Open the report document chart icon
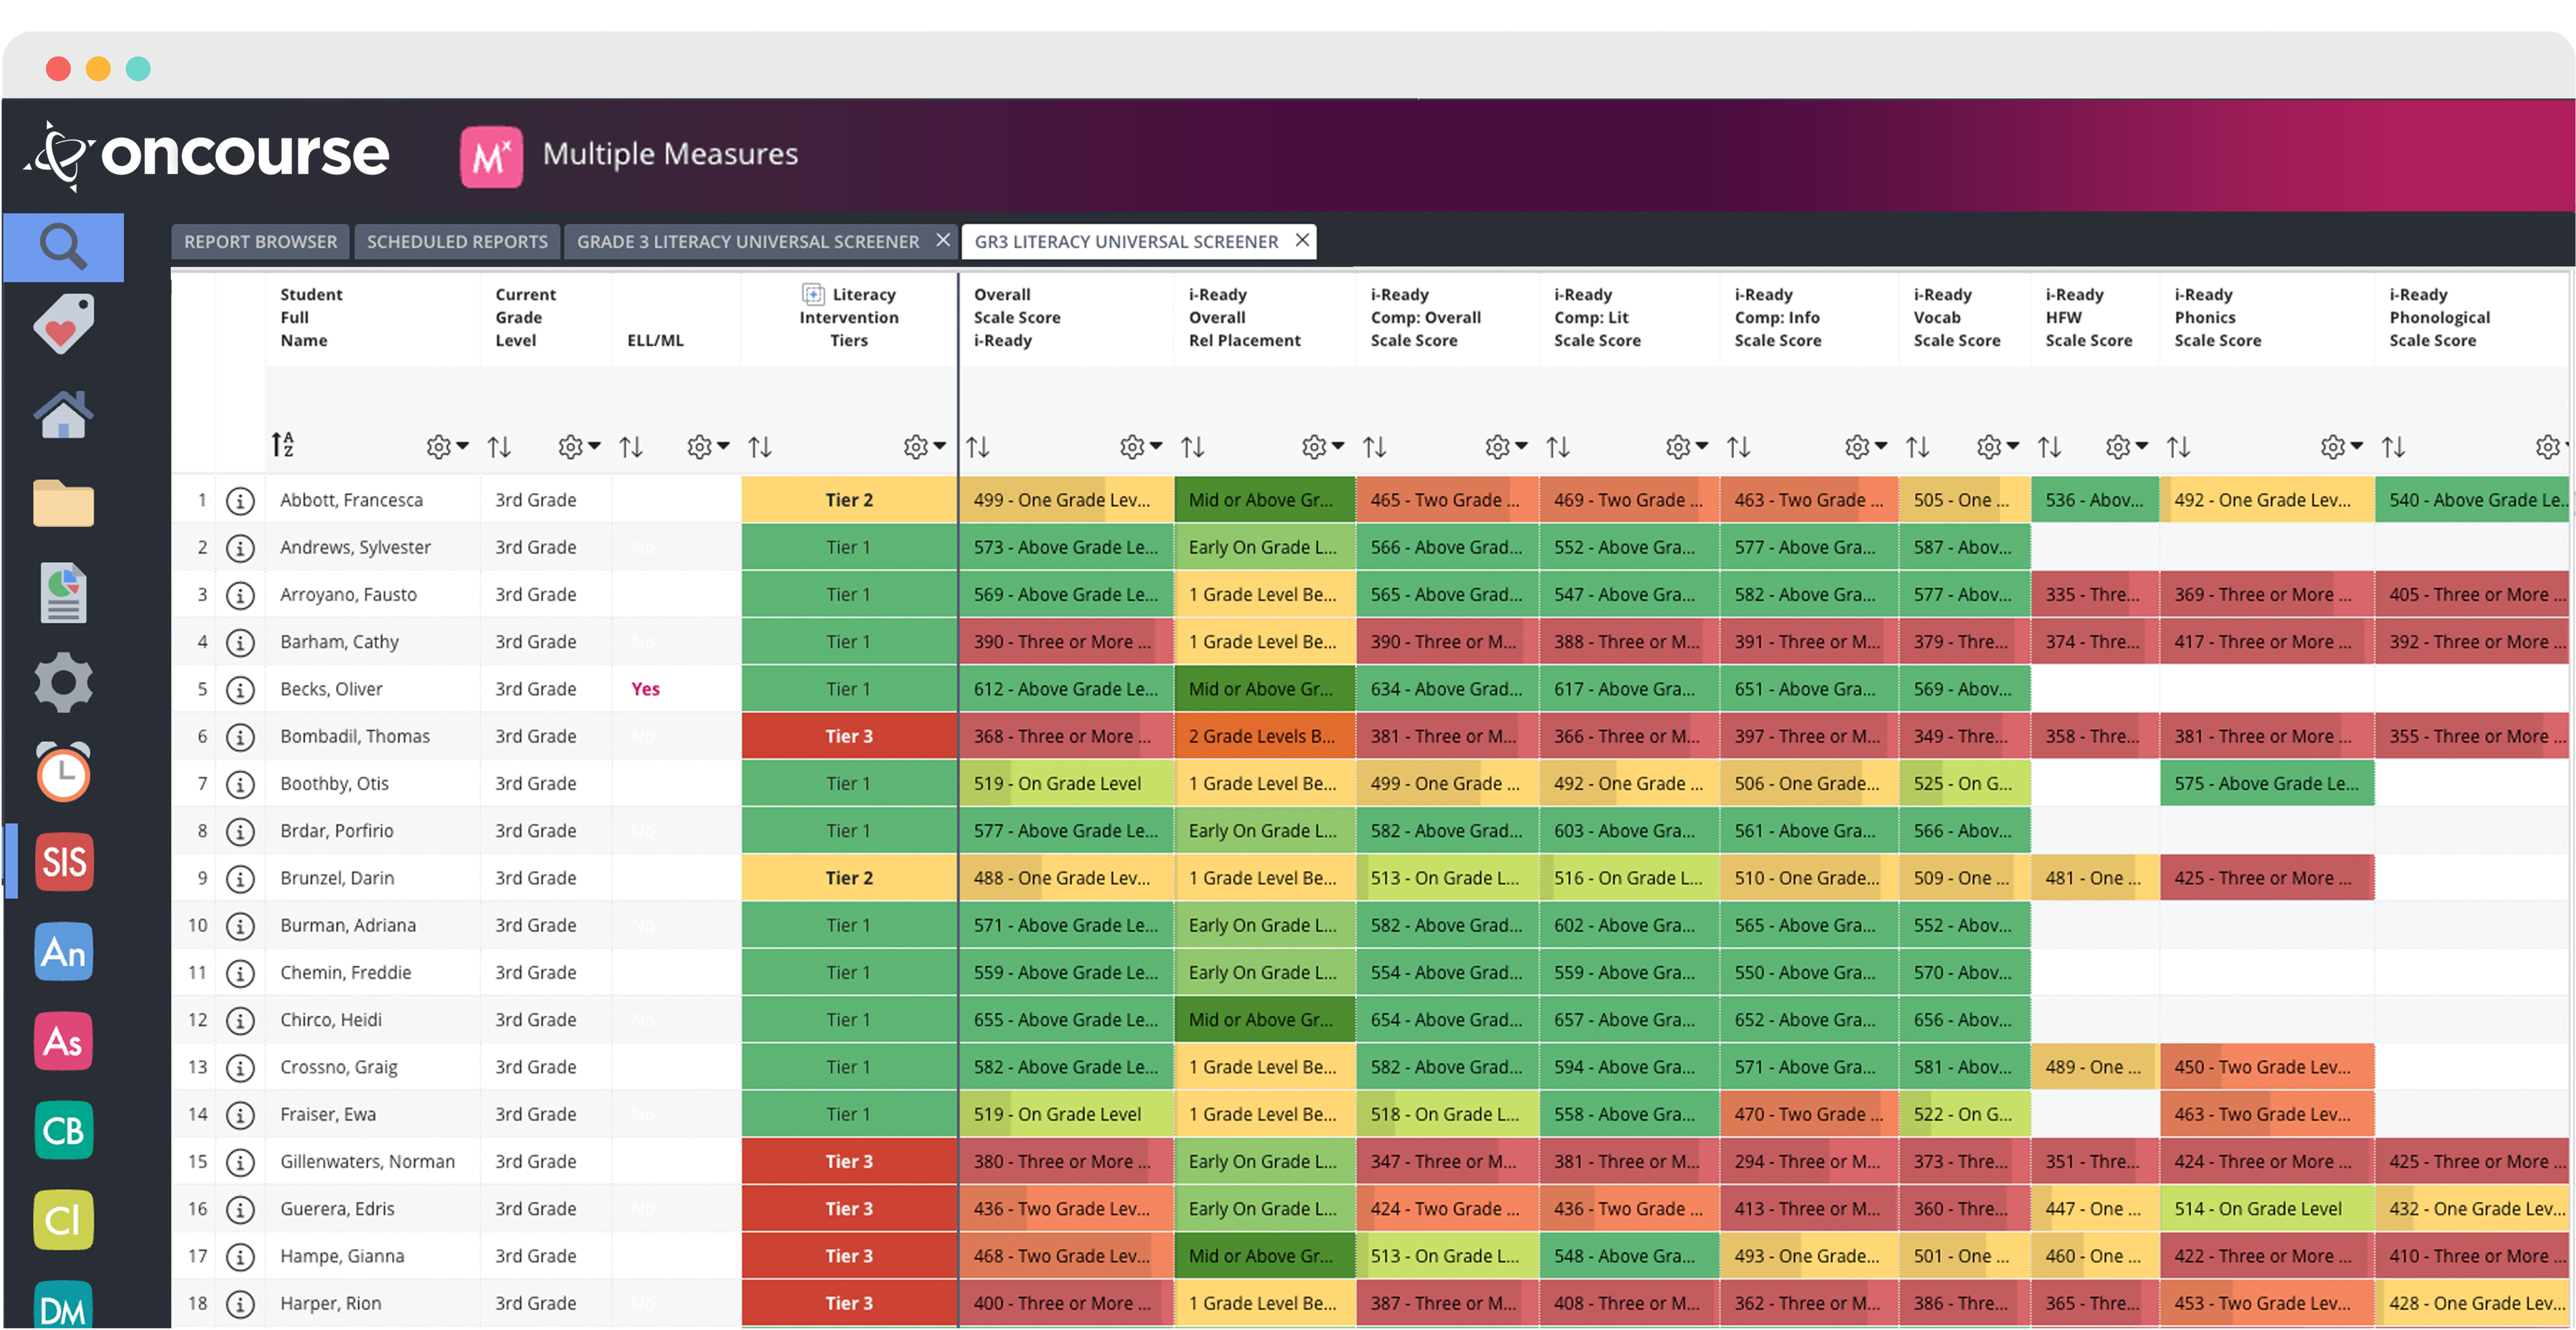This screenshot has width=2576, height=1330. [x=63, y=593]
